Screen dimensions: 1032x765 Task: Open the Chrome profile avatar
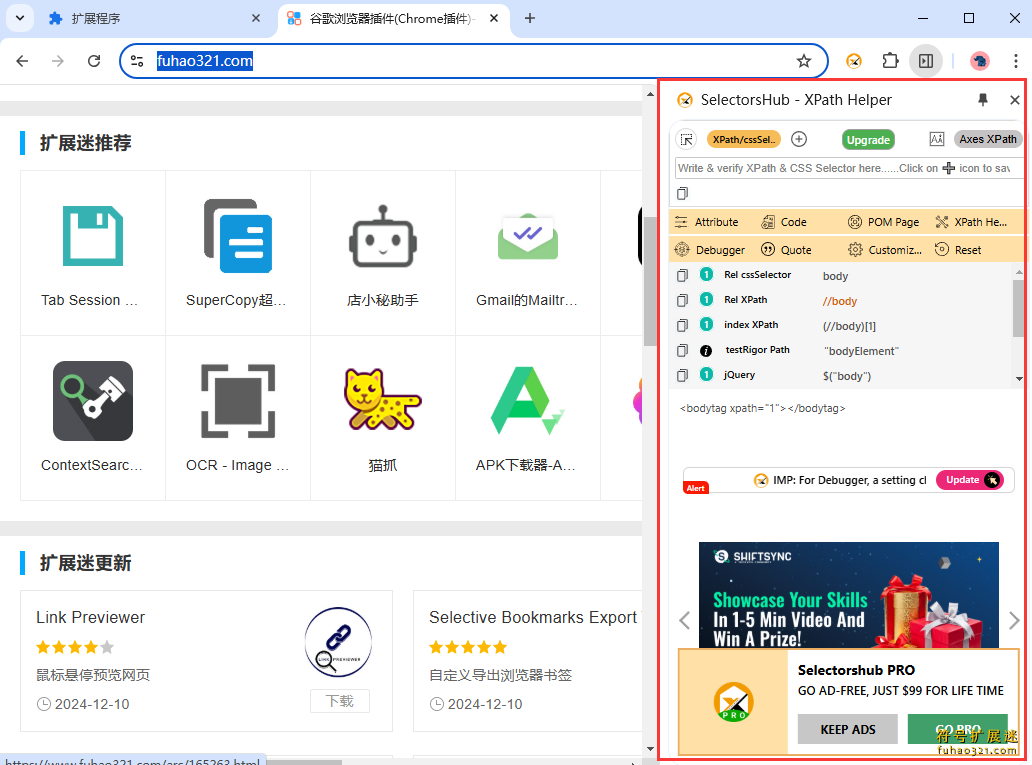click(980, 61)
